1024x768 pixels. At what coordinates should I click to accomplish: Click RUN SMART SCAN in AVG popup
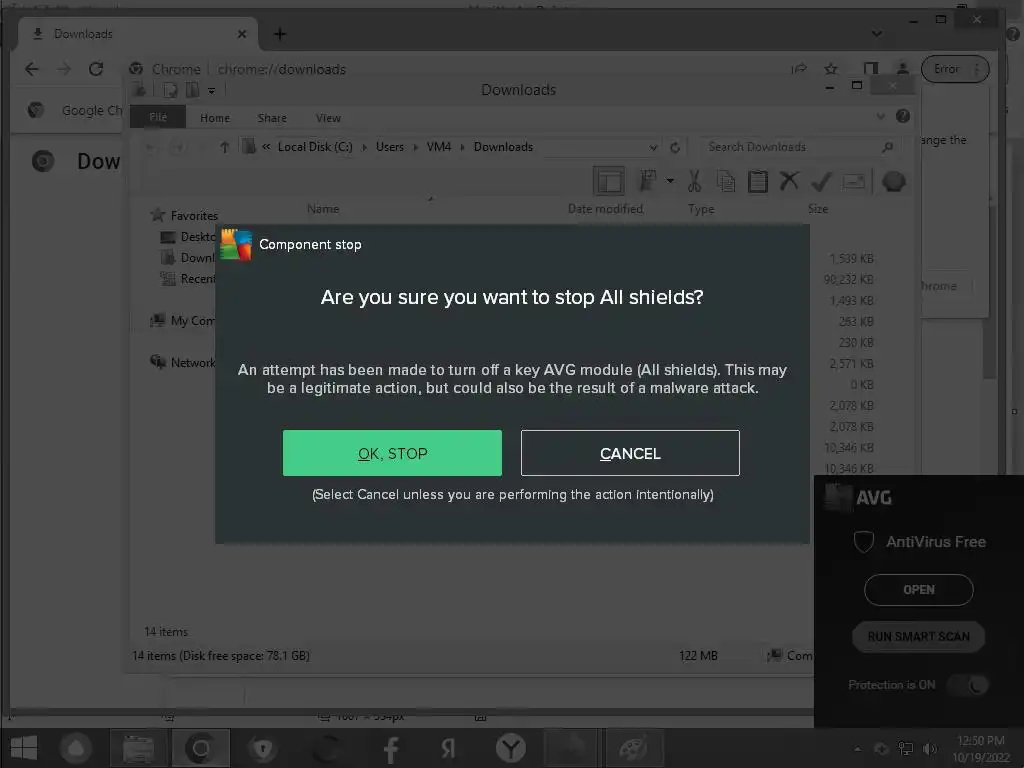pos(918,636)
